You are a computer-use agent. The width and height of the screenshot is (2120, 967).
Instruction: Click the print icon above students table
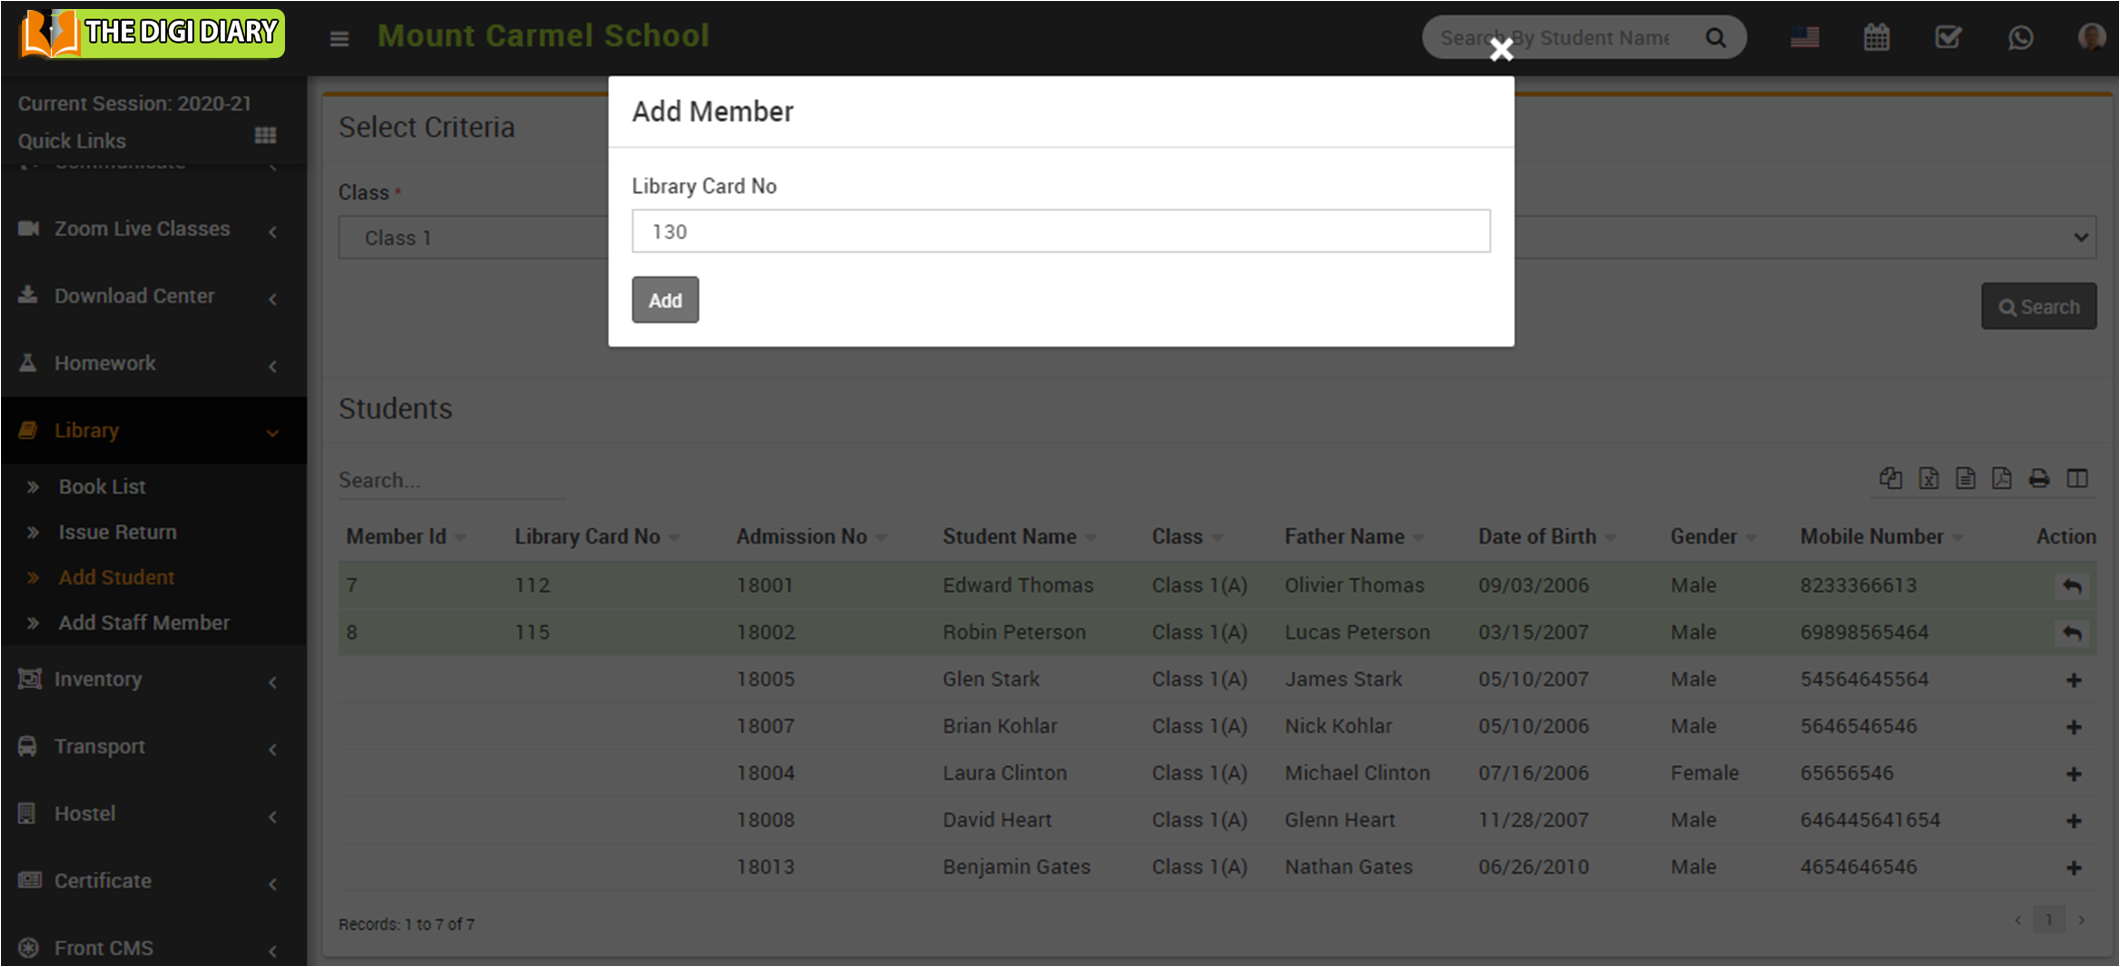(x=2039, y=479)
